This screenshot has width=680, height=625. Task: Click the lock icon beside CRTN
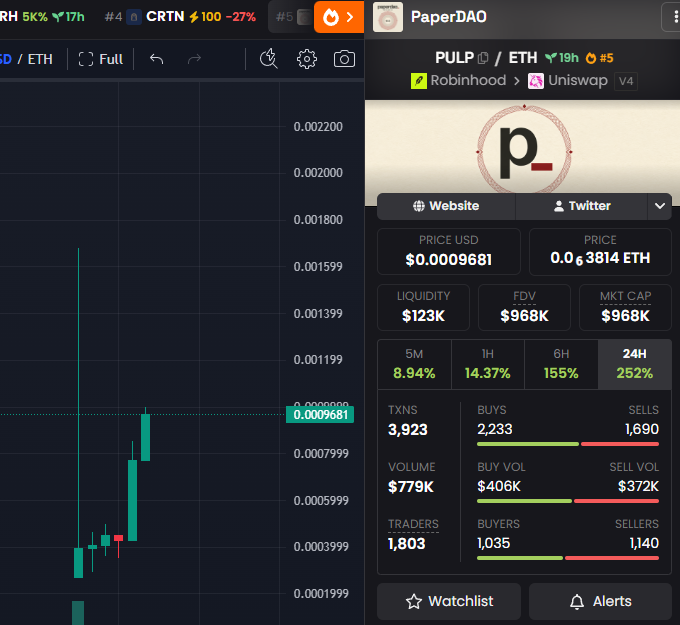point(134,17)
